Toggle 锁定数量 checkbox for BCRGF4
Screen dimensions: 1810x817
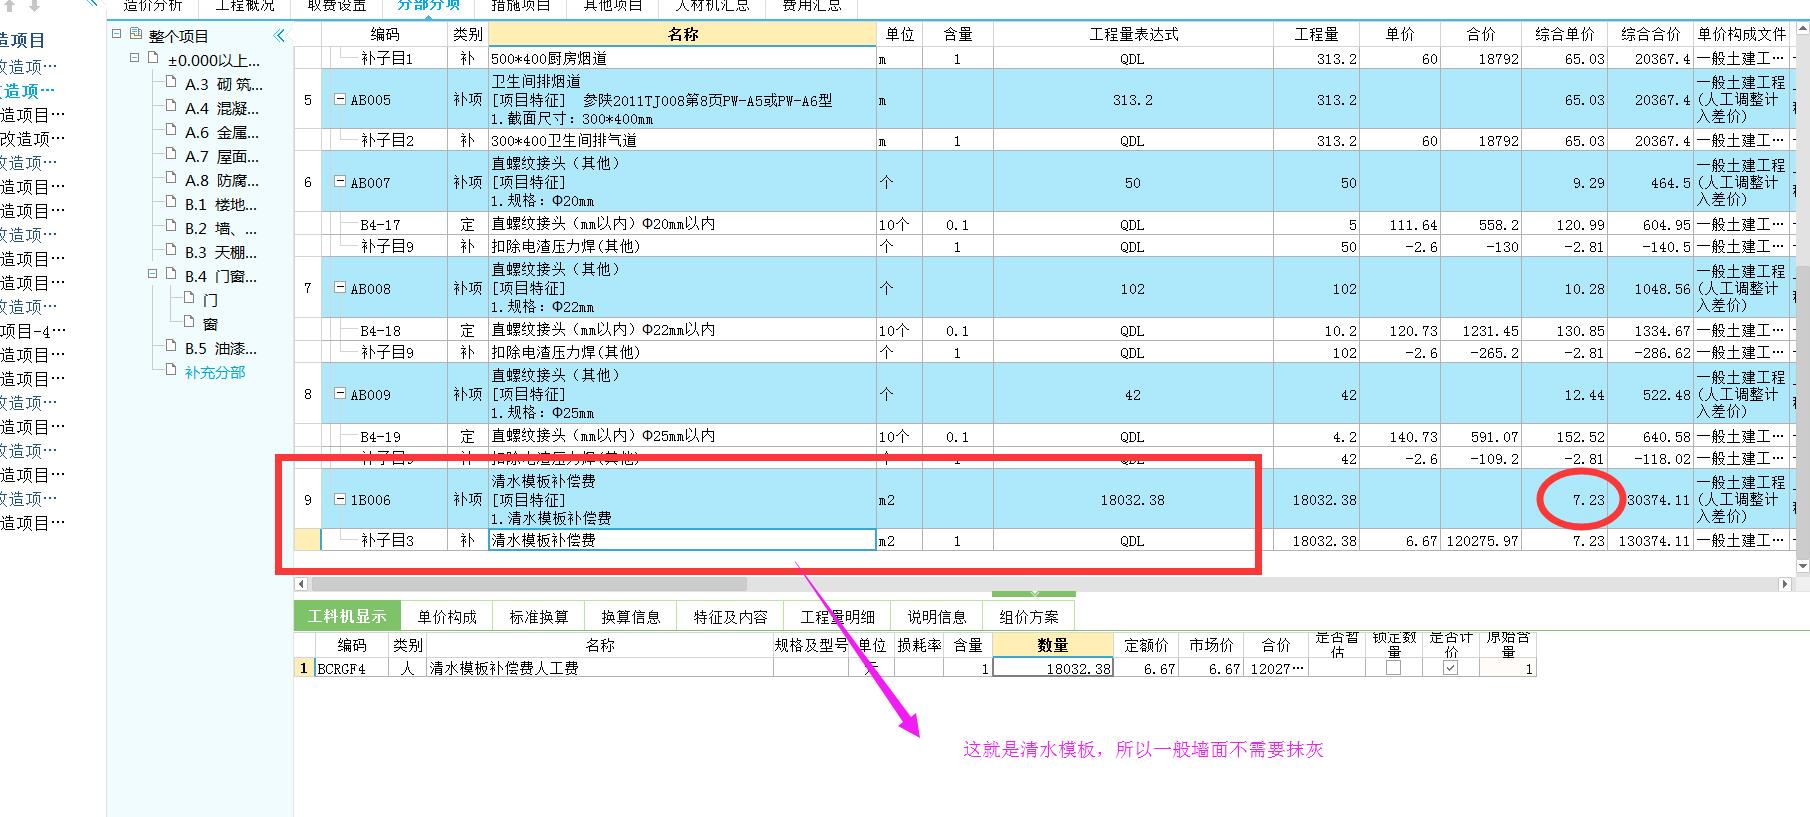[1393, 668]
